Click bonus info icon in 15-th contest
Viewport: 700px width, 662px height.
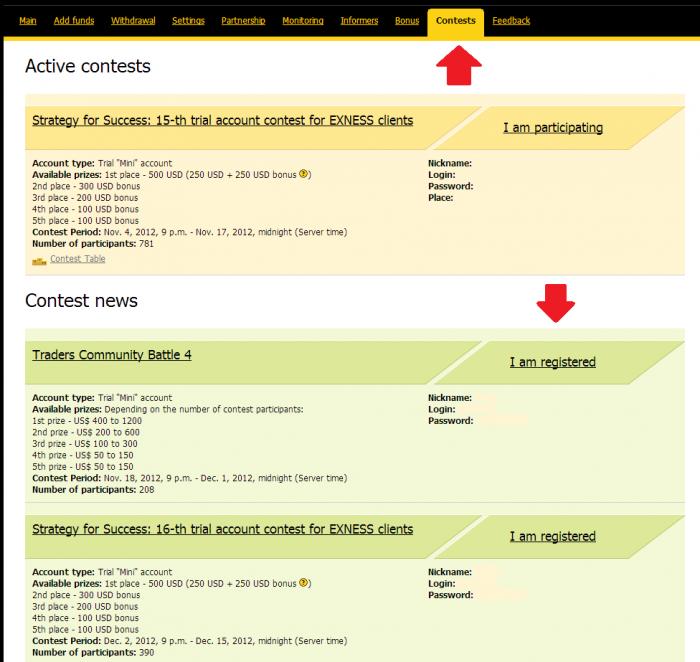pyautogui.click(x=304, y=174)
